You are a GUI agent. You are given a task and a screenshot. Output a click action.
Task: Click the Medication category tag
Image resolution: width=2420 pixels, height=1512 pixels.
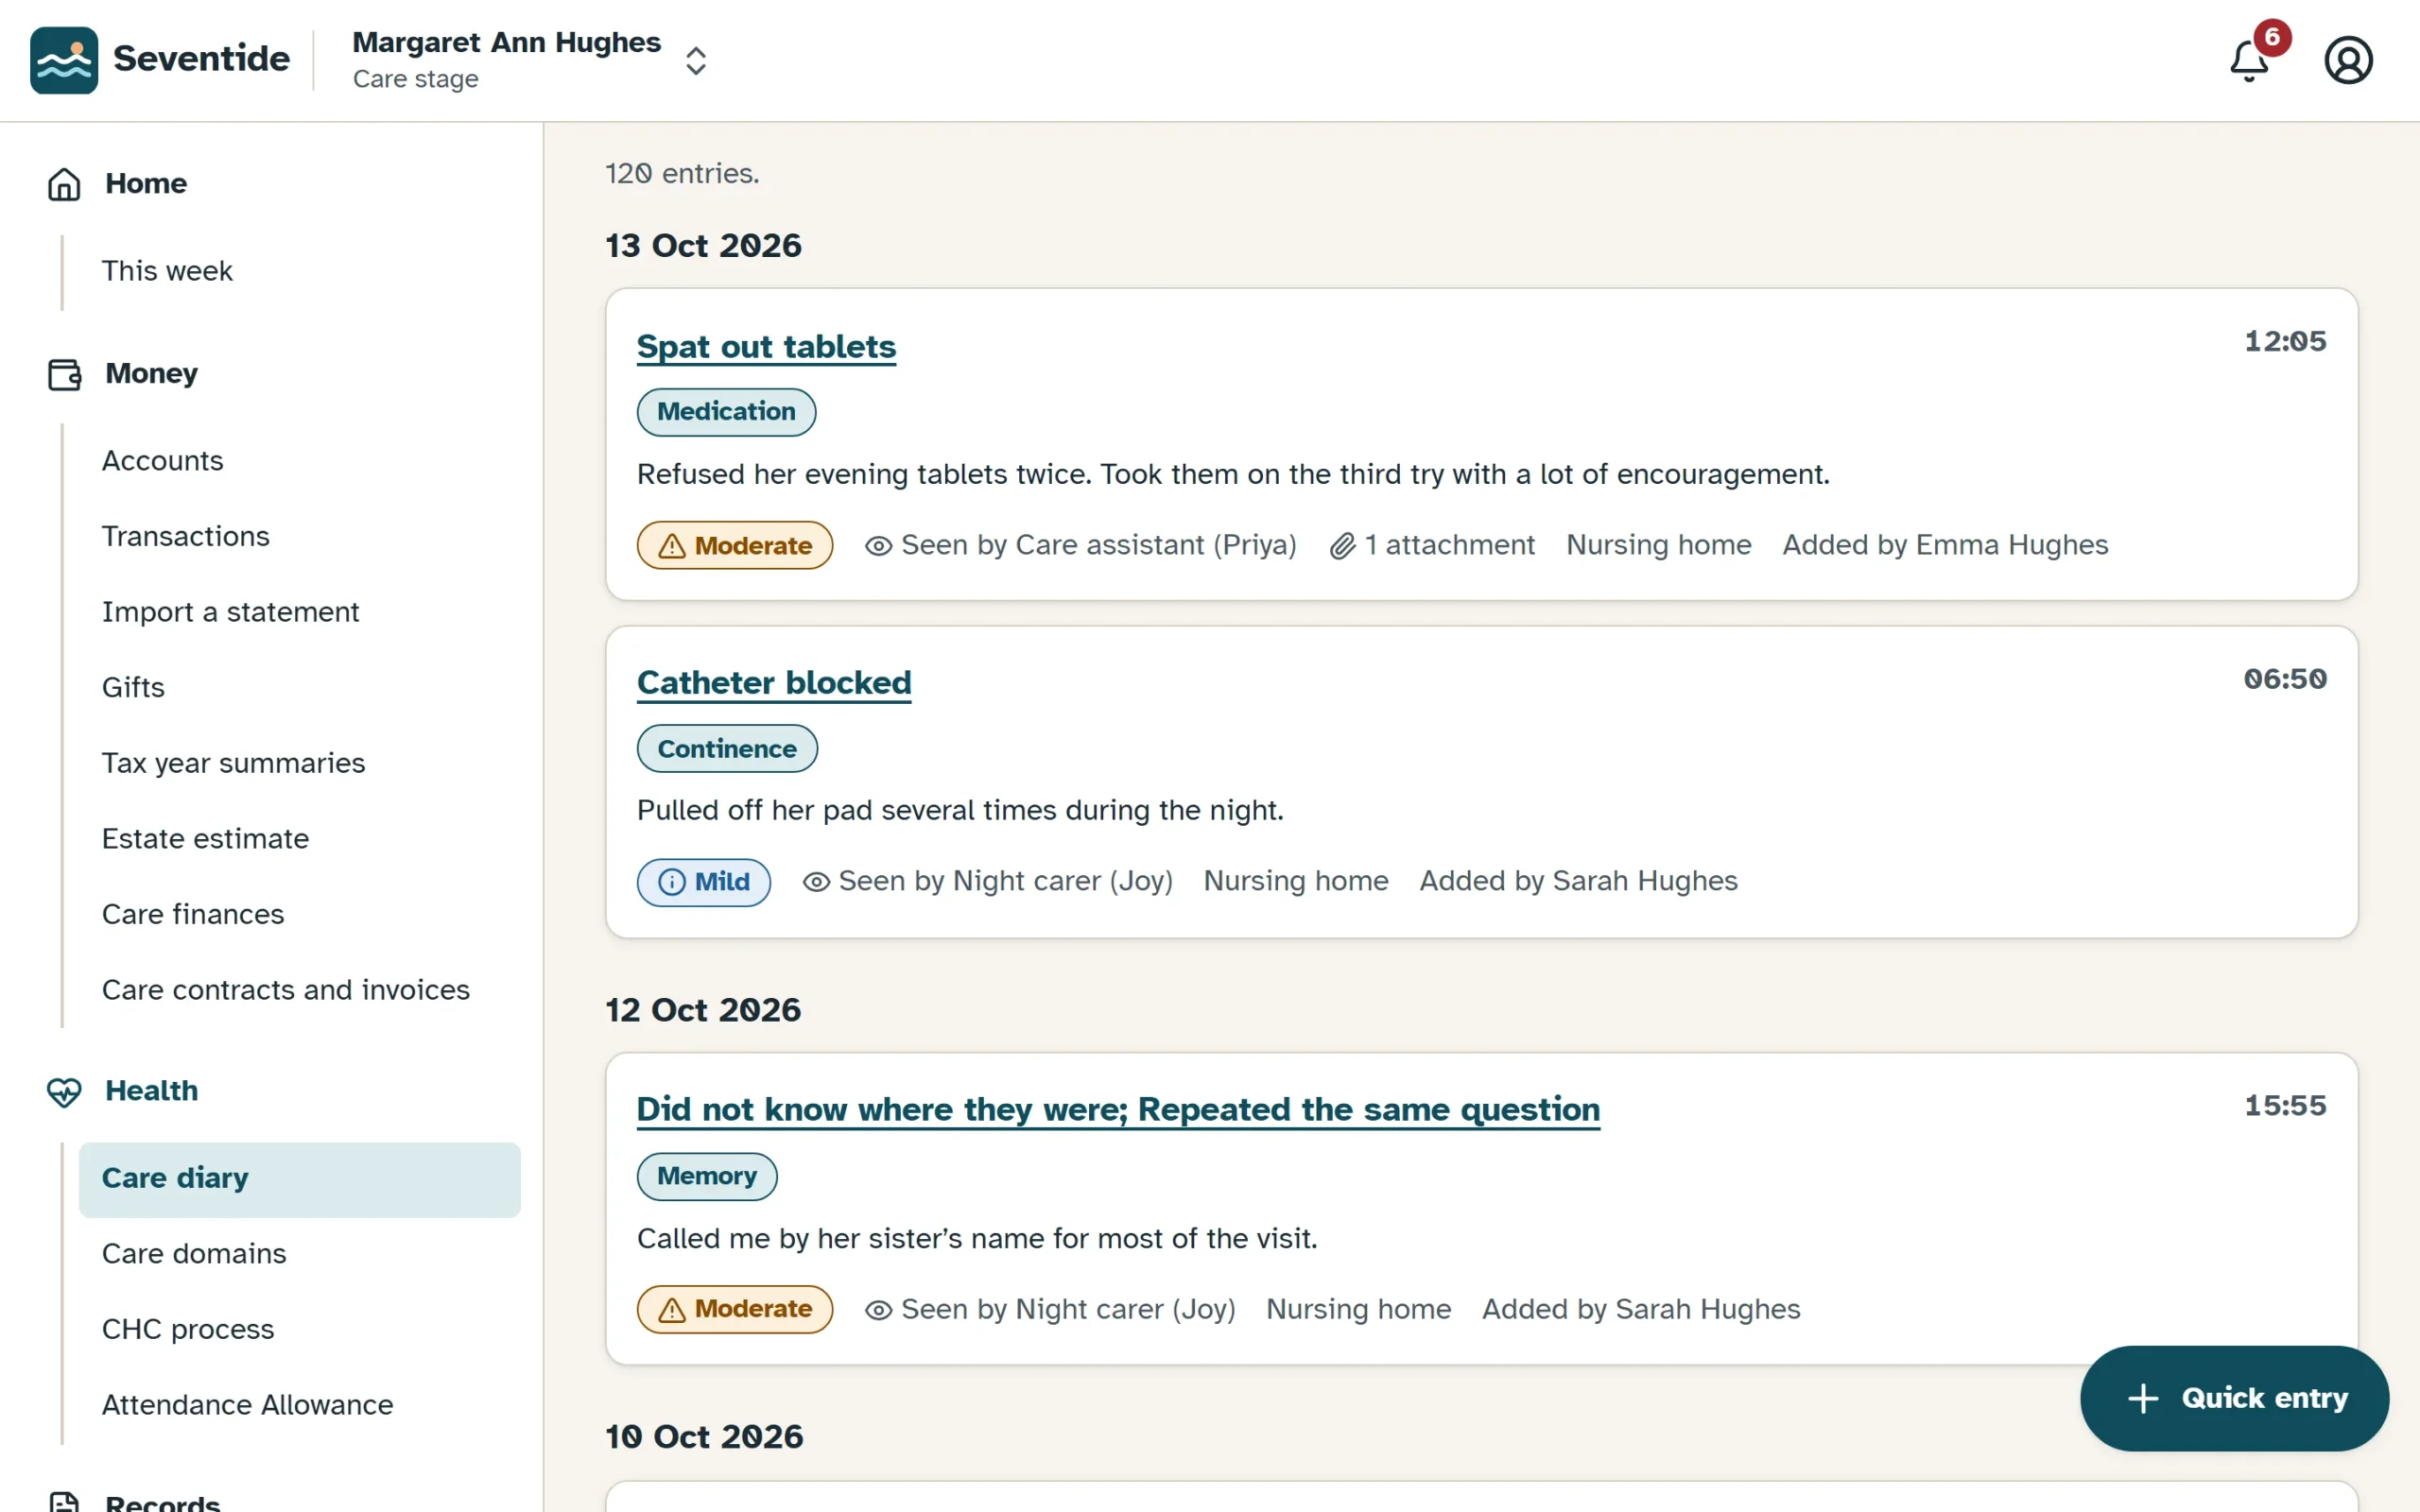tap(726, 412)
